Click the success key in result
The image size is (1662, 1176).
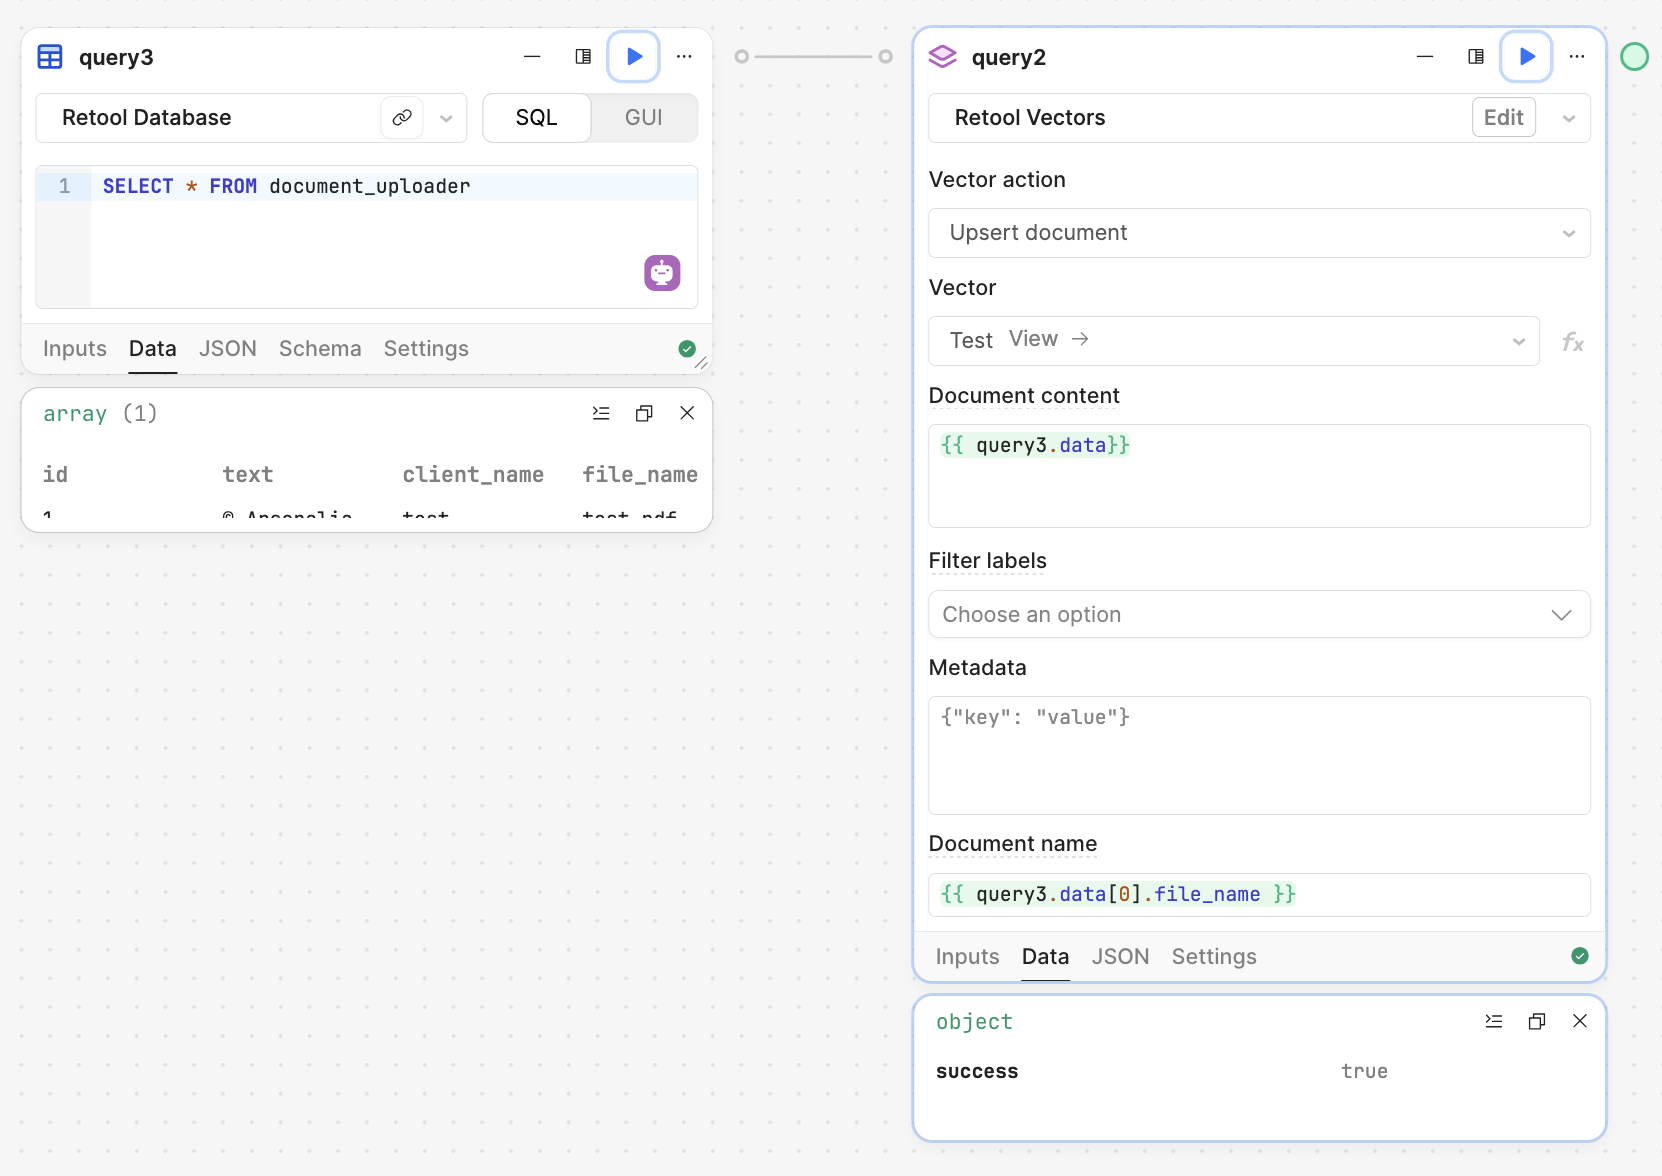click(x=977, y=1071)
